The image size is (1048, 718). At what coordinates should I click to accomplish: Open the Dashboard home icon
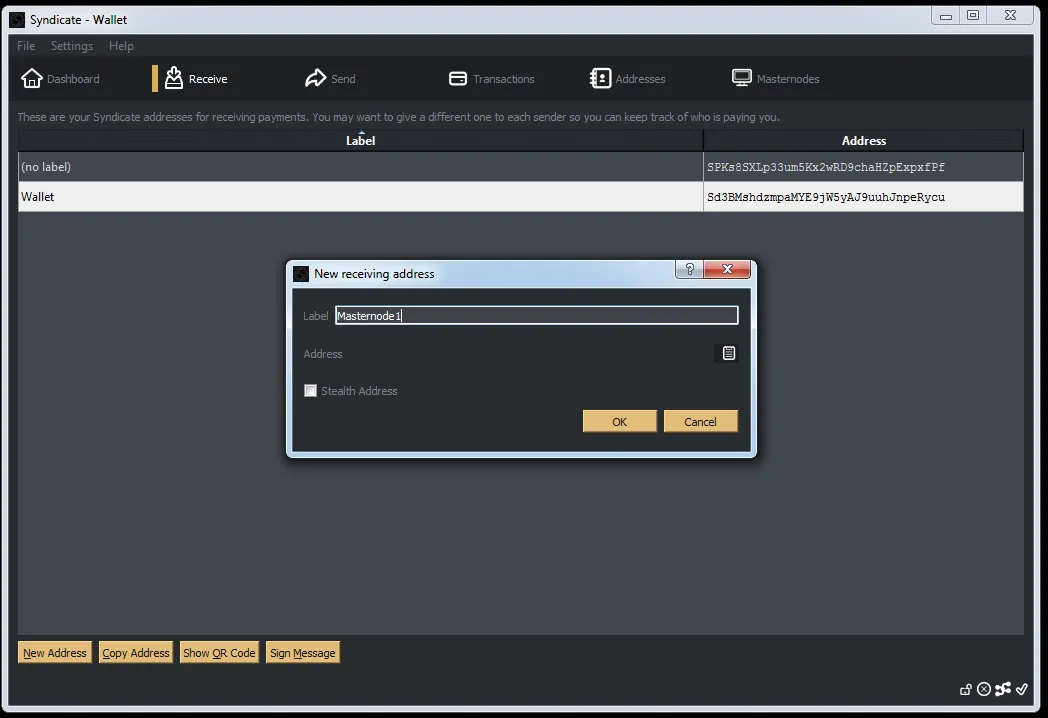coord(31,78)
